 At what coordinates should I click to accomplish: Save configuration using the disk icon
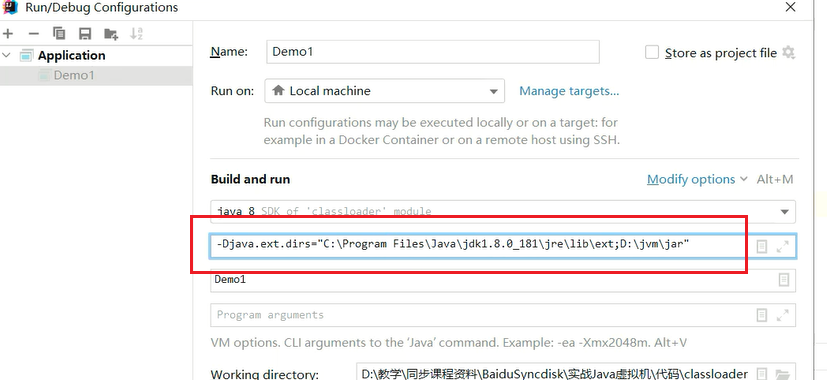(84, 34)
